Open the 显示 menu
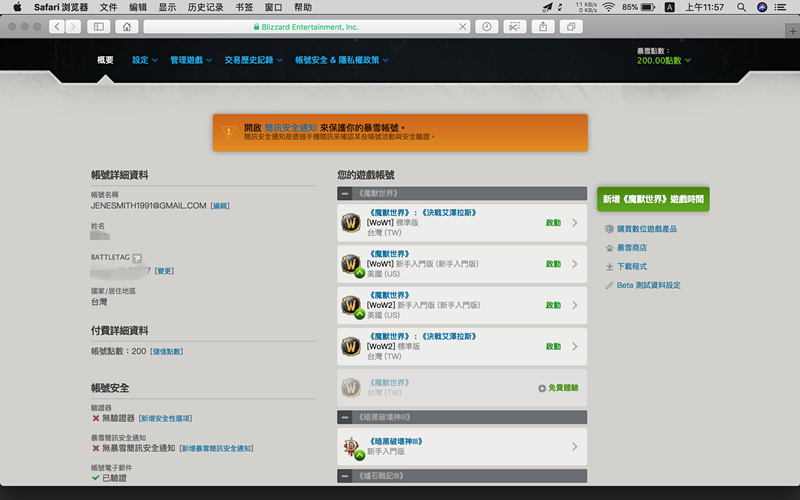The width and height of the screenshot is (800, 500). click(x=167, y=7)
